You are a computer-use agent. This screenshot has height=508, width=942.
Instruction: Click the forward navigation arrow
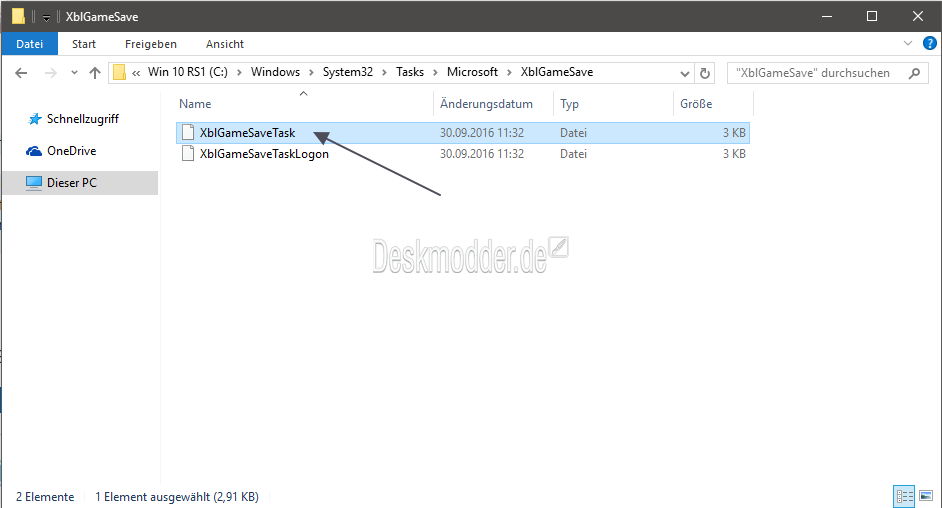tap(51, 73)
